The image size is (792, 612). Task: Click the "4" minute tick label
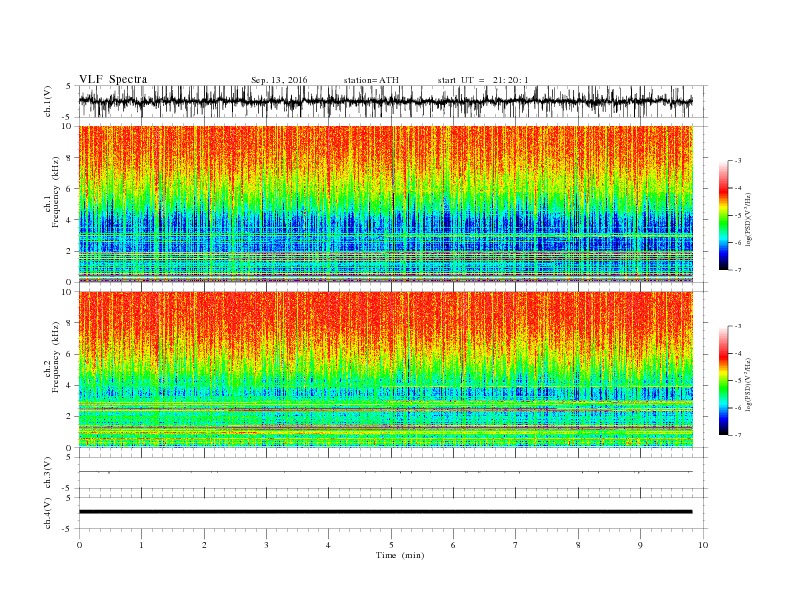click(x=328, y=545)
